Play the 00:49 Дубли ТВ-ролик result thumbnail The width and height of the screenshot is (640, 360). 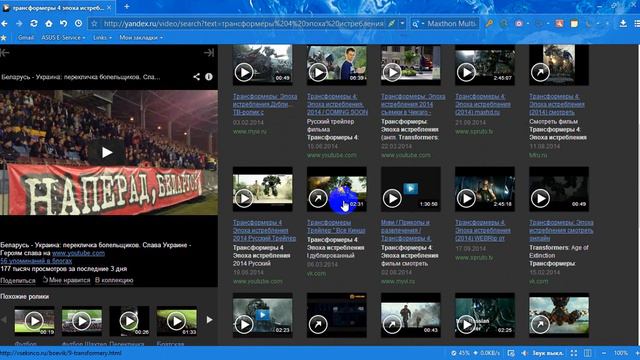click(x=262, y=65)
